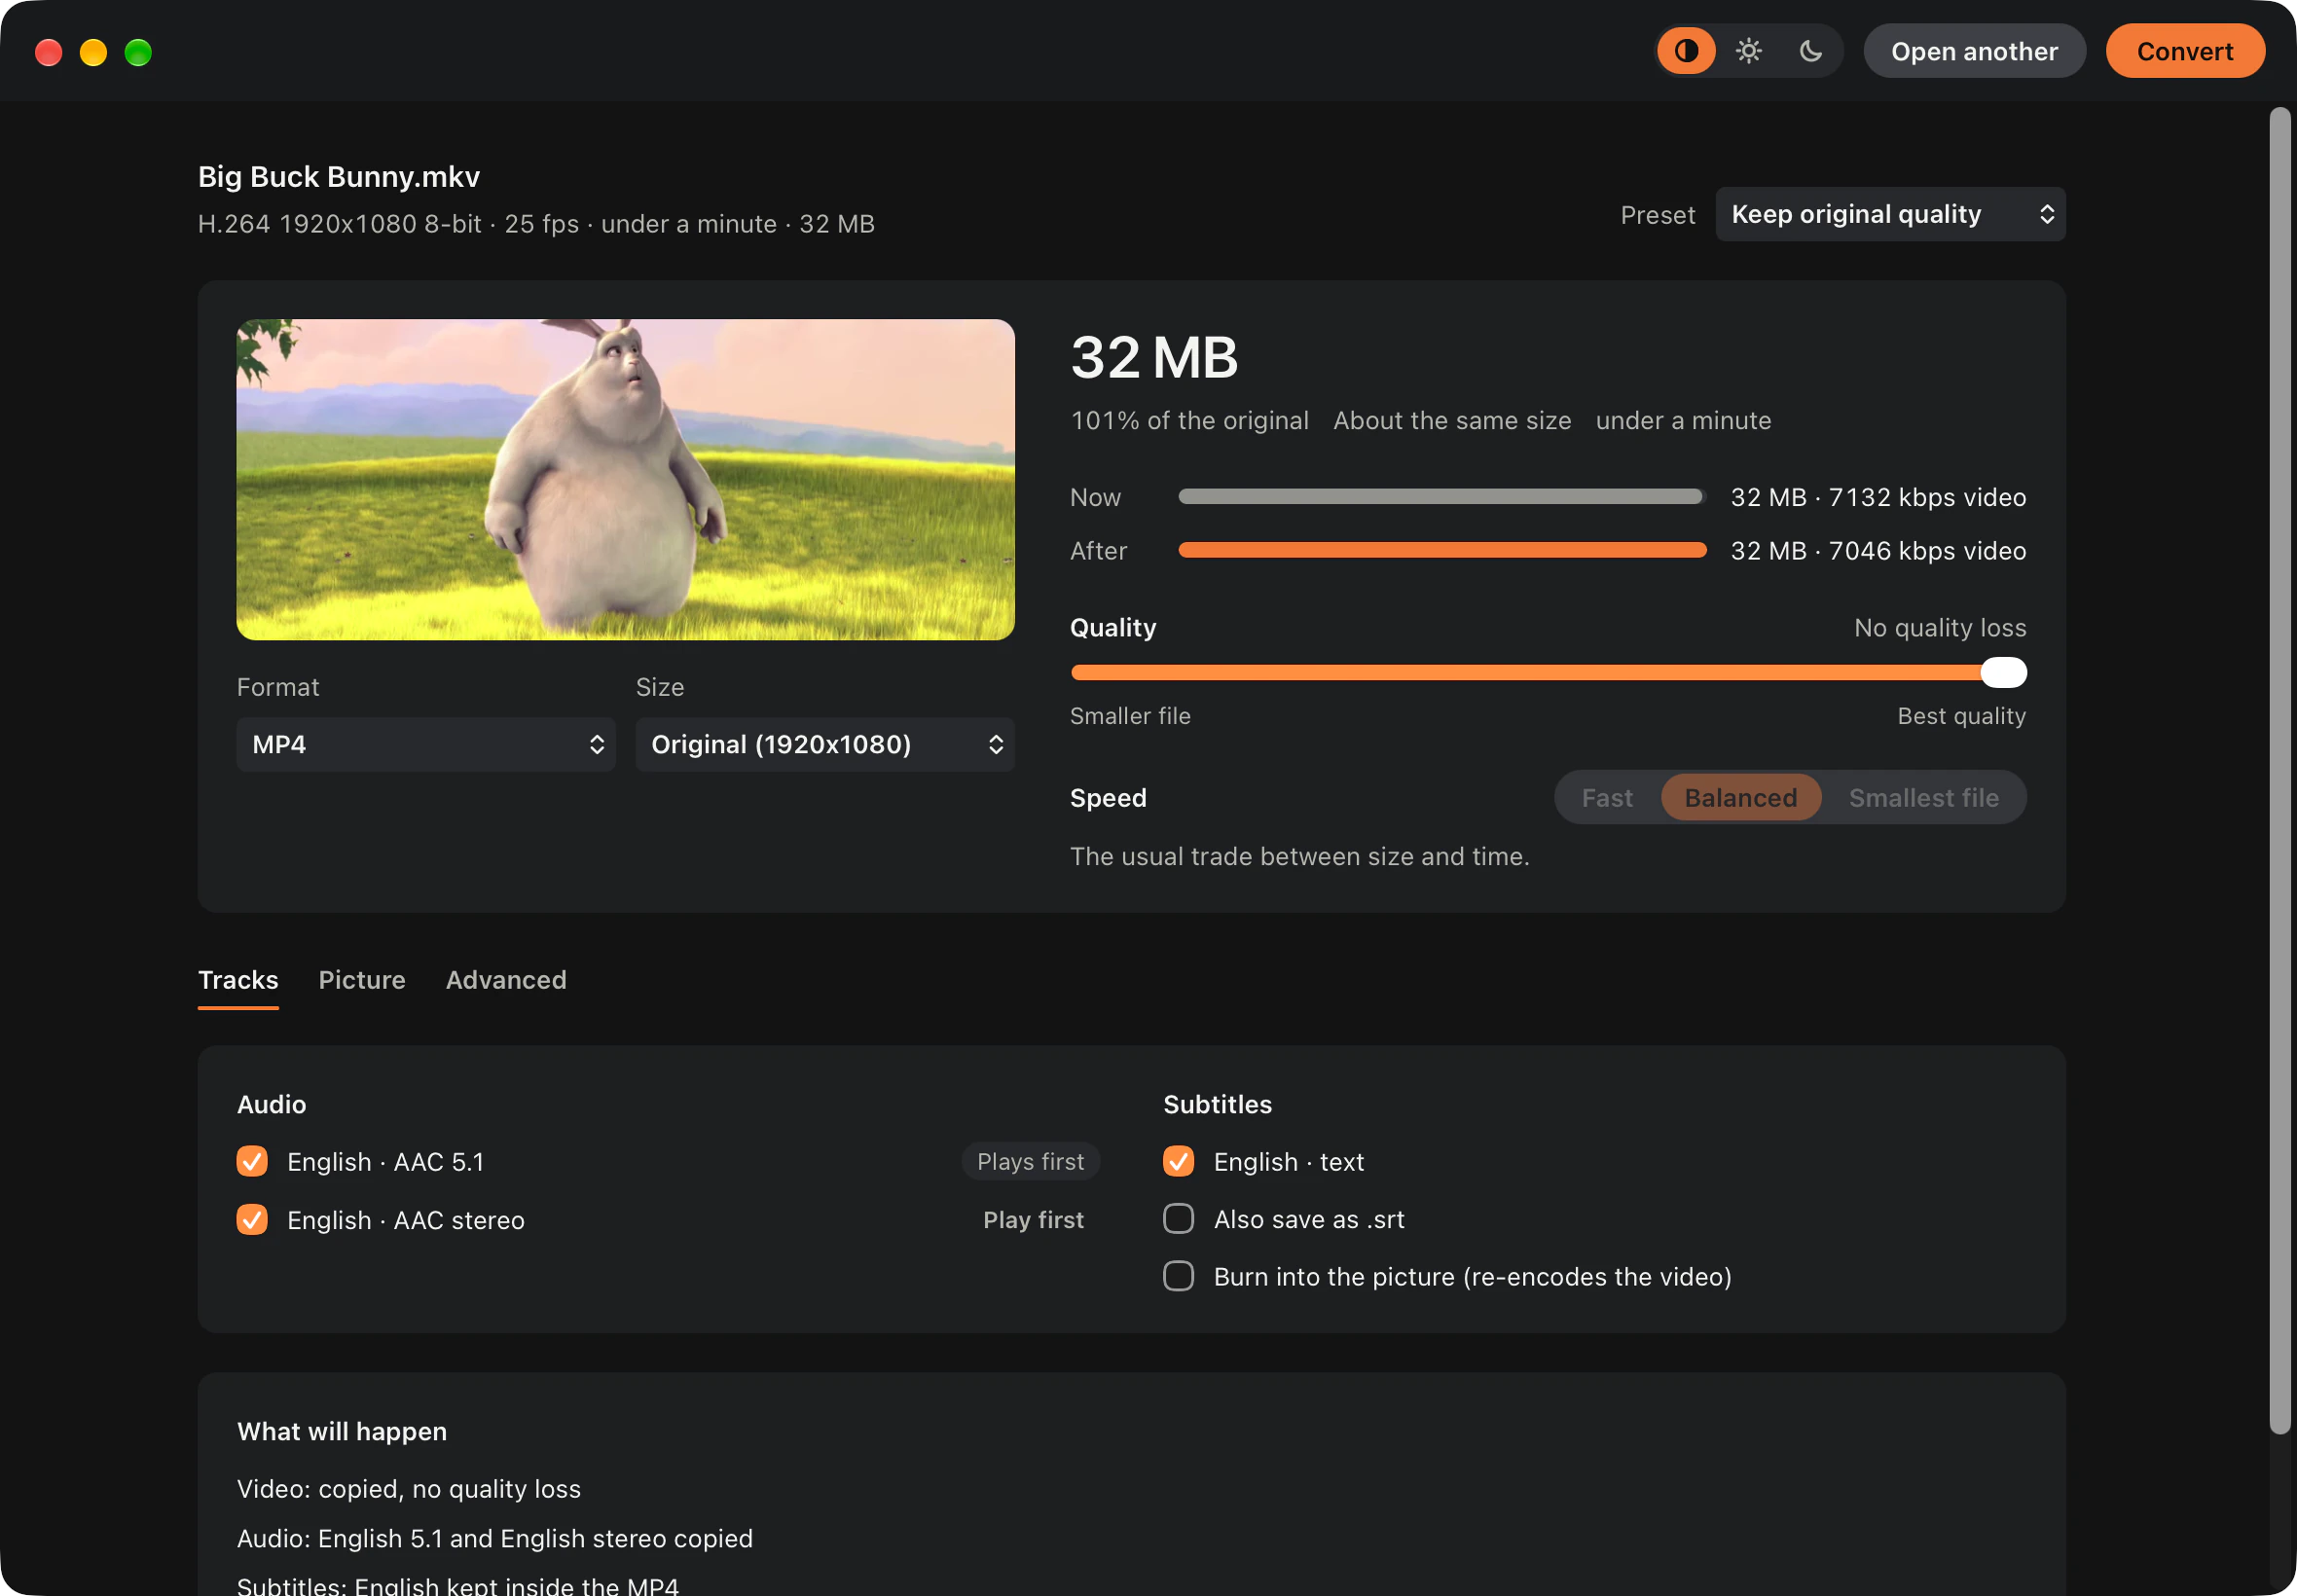
Task: Open the Preset dropdown
Action: click(1890, 214)
